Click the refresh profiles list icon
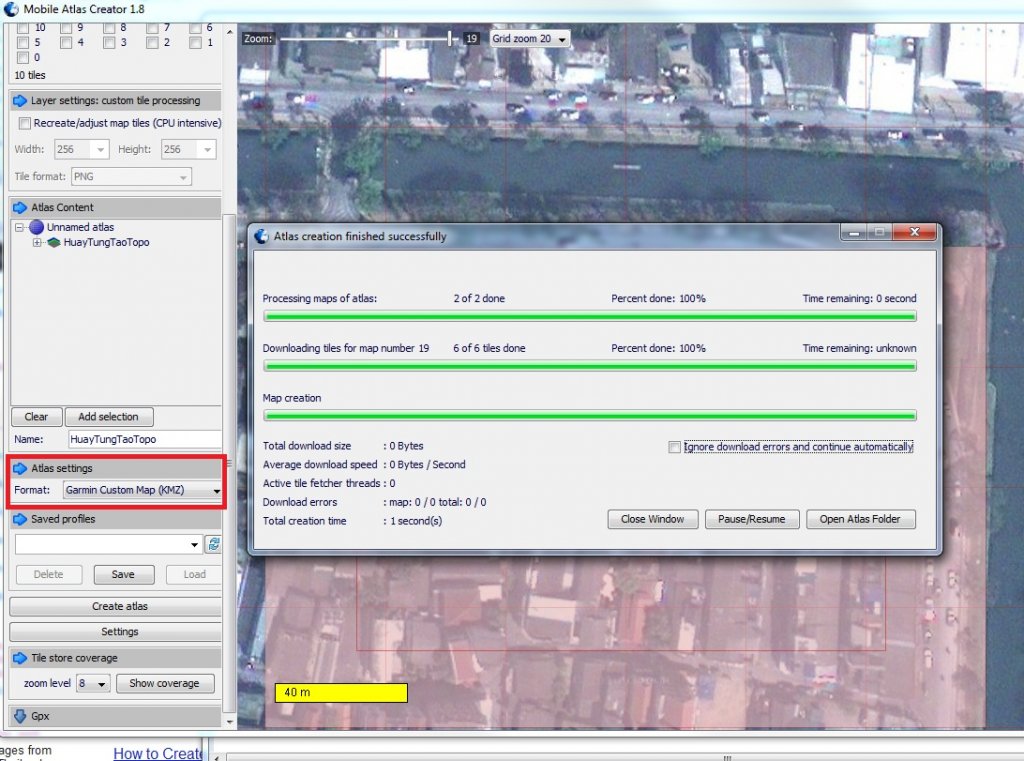 214,544
